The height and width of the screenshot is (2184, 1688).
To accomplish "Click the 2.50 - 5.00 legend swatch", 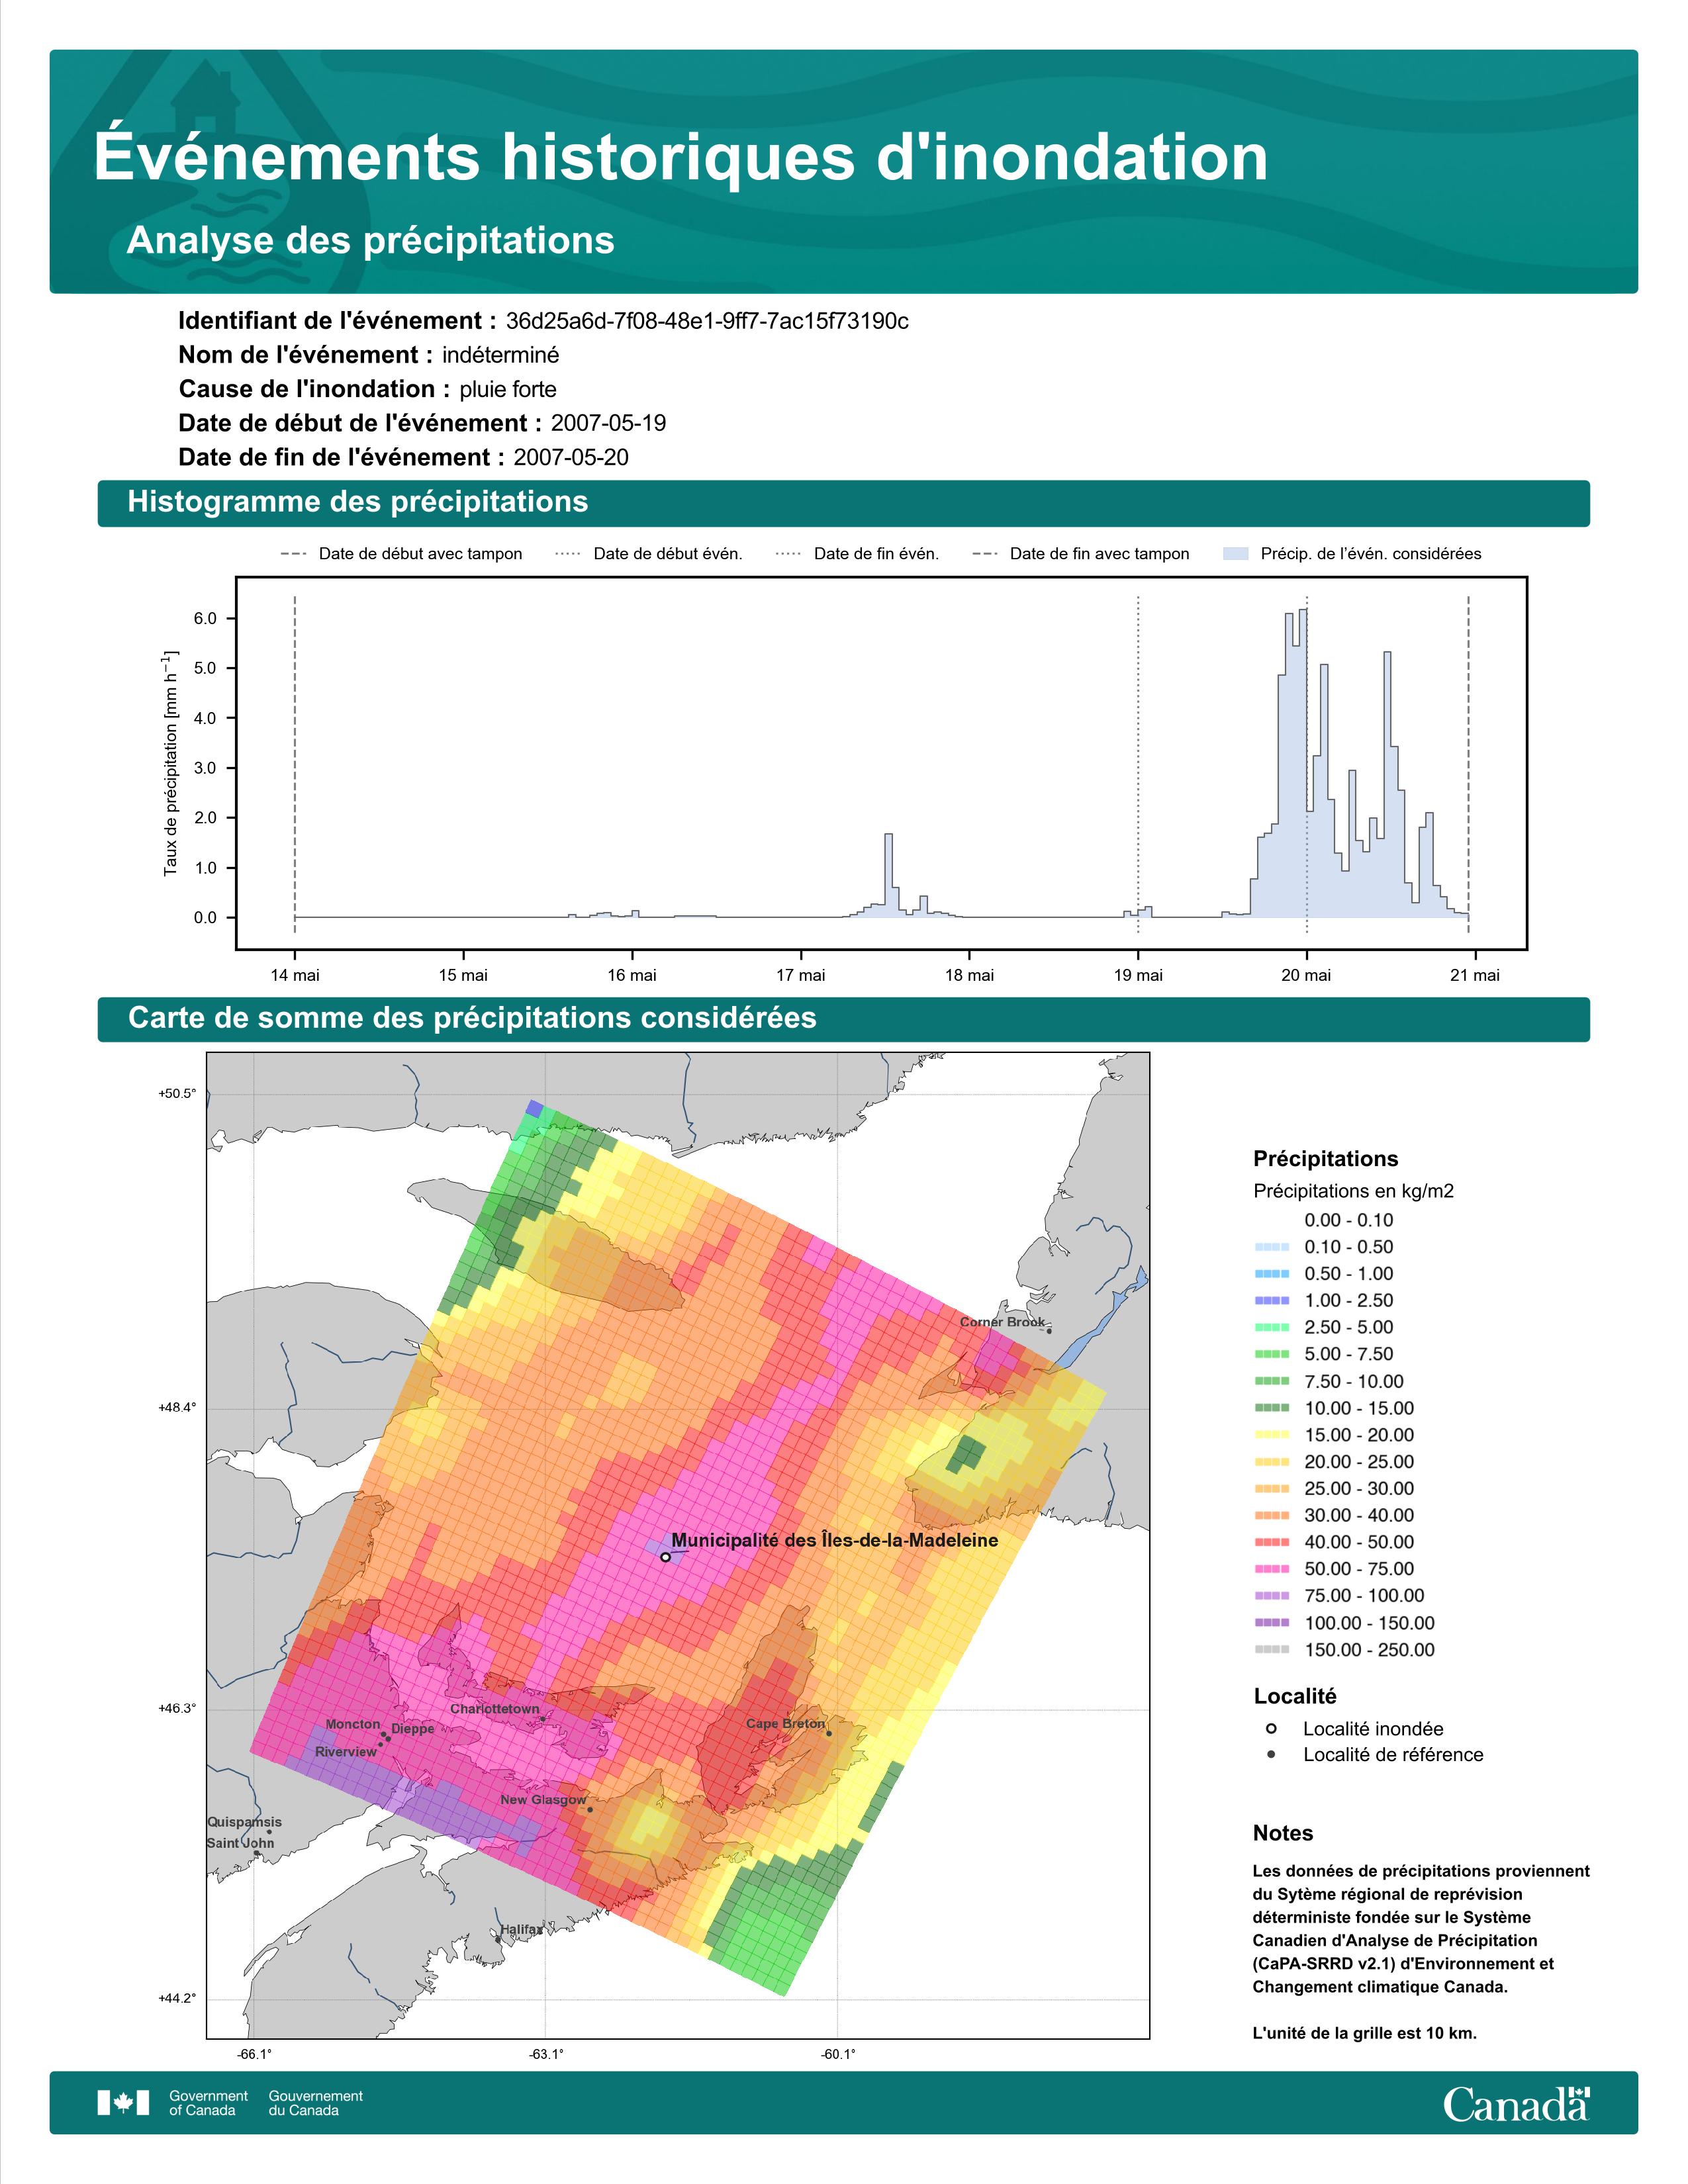I will (1271, 1327).
